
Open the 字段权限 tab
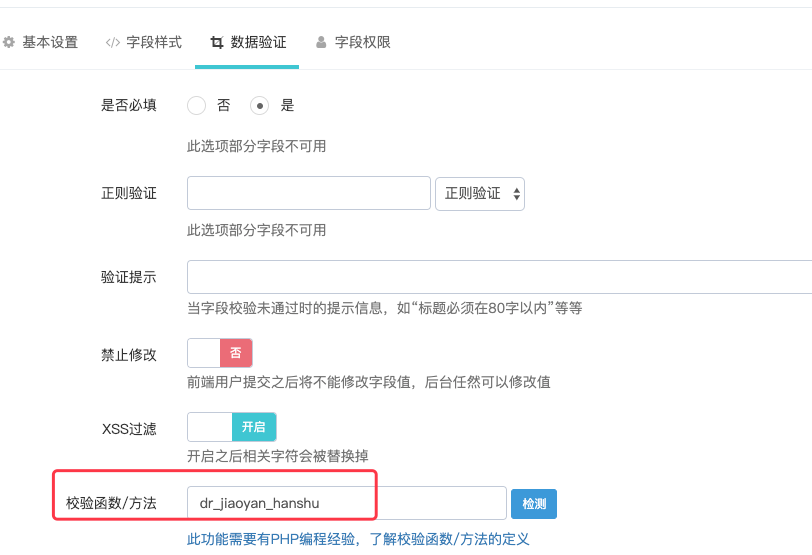tap(353, 42)
